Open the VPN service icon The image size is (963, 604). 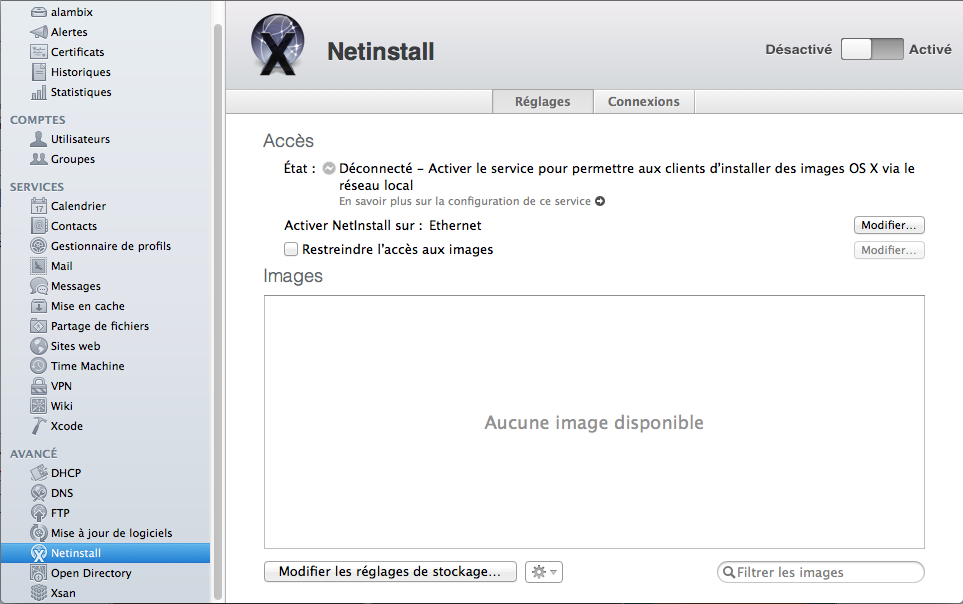coord(39,386)
